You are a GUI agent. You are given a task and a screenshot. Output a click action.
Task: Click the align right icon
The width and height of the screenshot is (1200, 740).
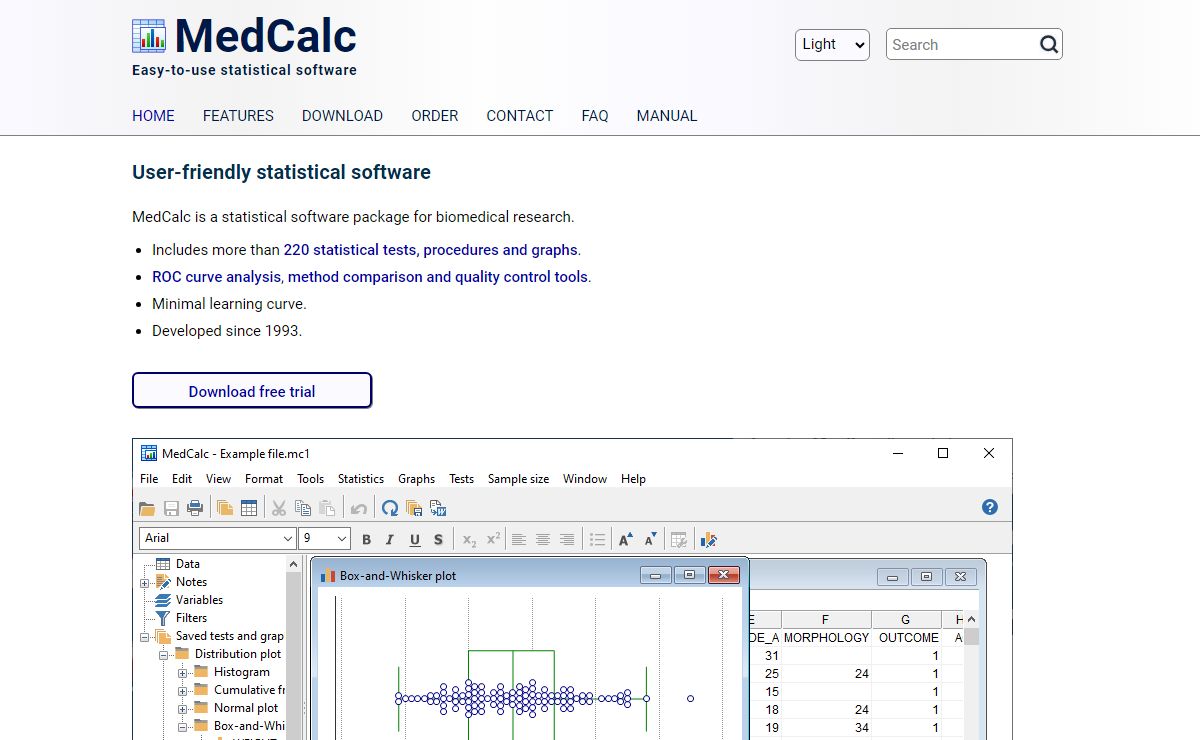pyautogui.click(x=567, y=540)
